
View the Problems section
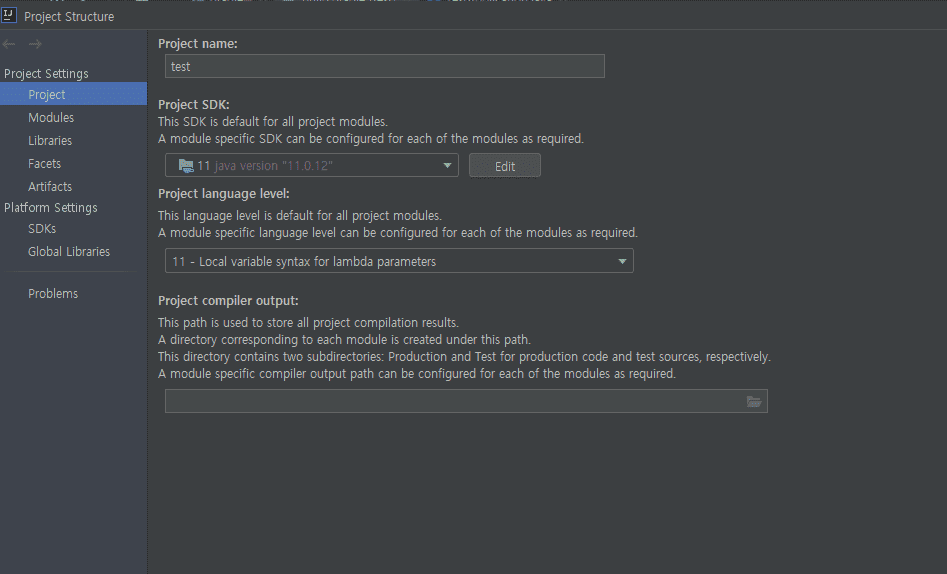point(53,294)
